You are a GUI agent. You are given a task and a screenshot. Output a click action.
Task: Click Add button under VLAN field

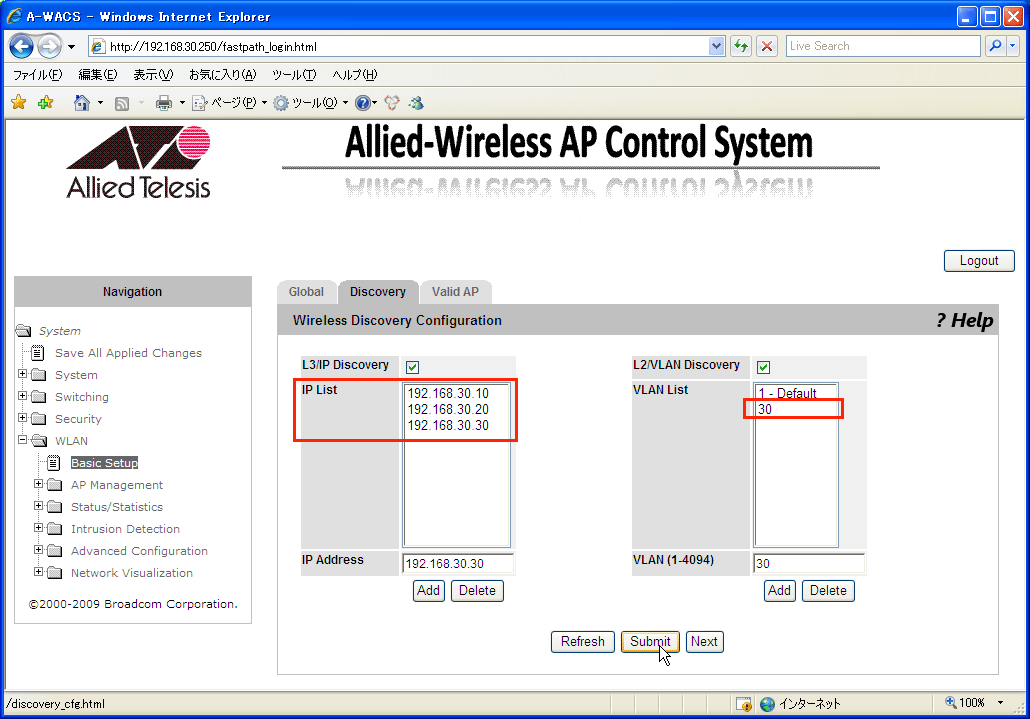[x=780, y=590]
